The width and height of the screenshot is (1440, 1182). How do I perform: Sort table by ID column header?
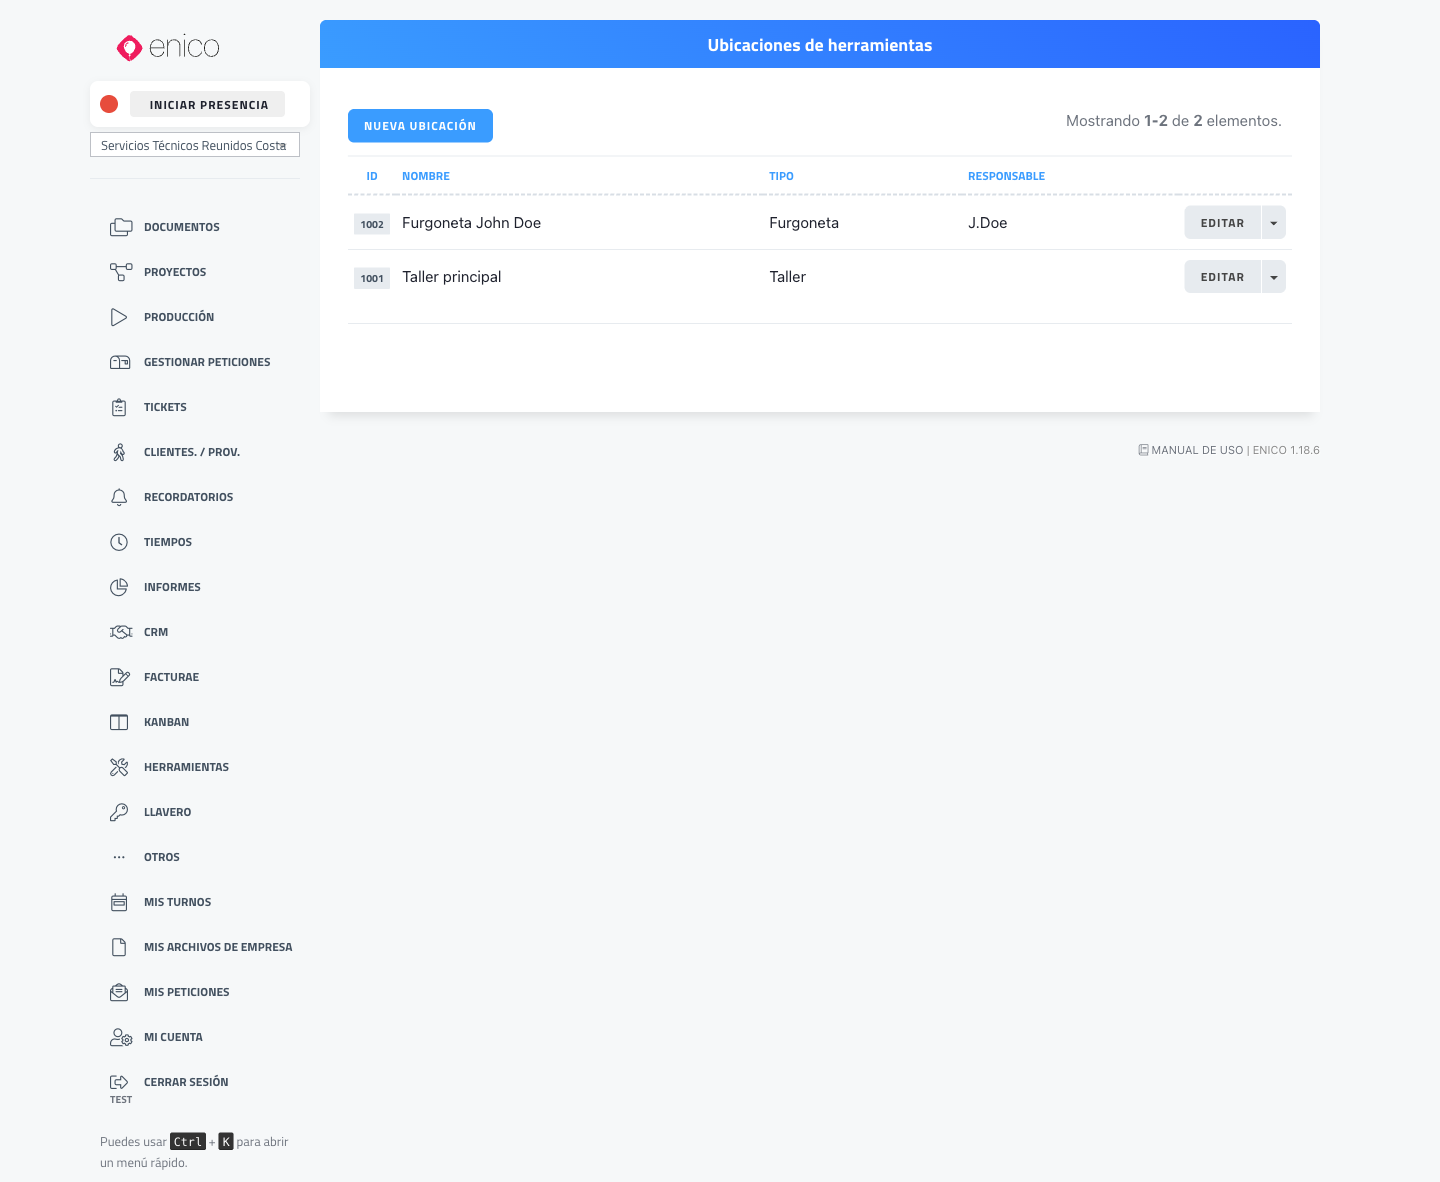point(372,176)
